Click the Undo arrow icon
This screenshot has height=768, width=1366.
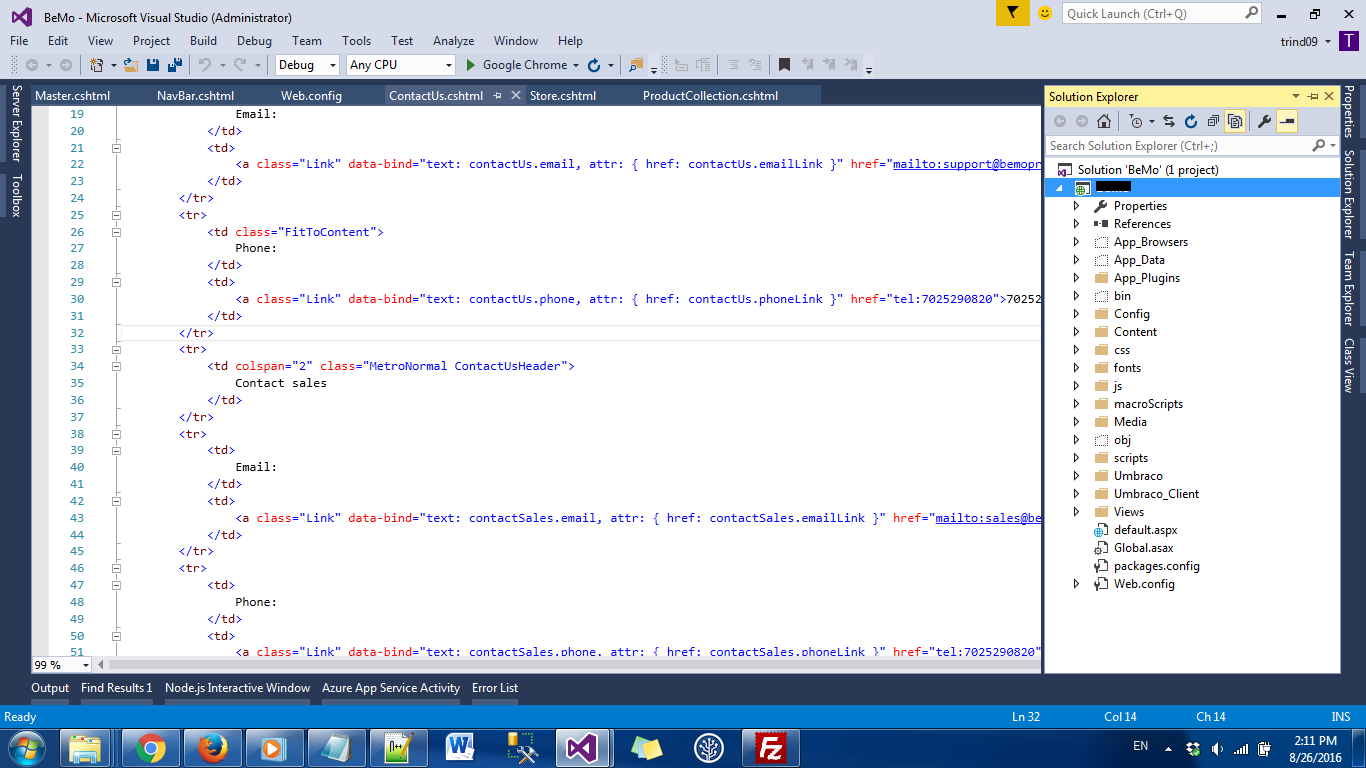click(x=204, y=65)
